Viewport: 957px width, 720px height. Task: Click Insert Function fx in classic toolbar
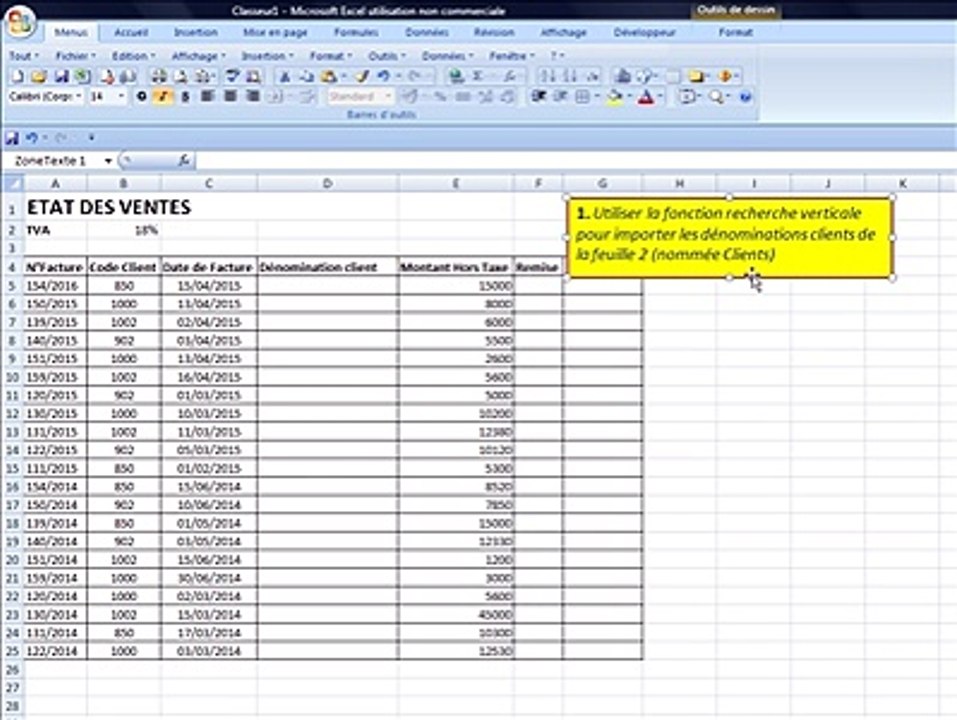pos(510,76)
